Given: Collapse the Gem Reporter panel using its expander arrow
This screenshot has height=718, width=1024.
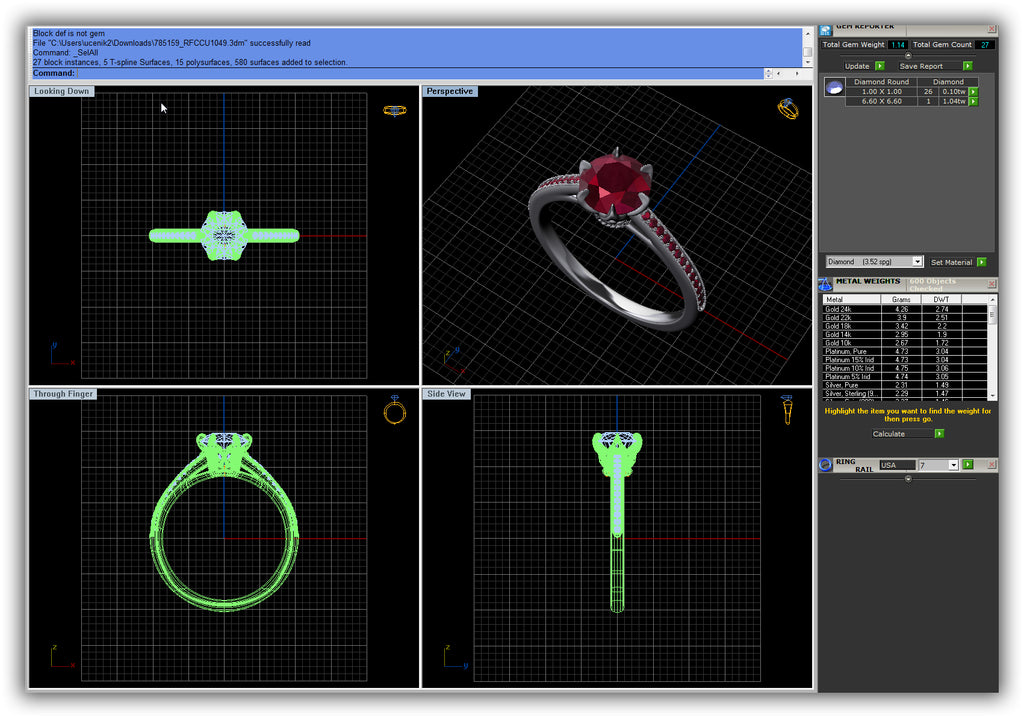Looking at the screenshot, I should [908, 56].
